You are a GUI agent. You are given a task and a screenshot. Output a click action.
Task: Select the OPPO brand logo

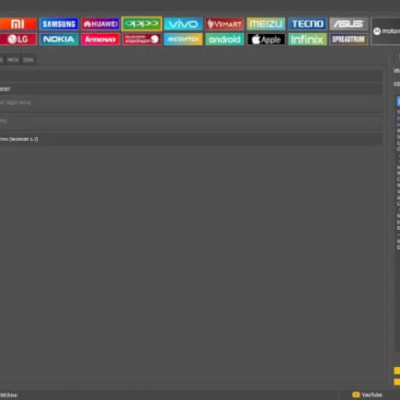point(142,24)
